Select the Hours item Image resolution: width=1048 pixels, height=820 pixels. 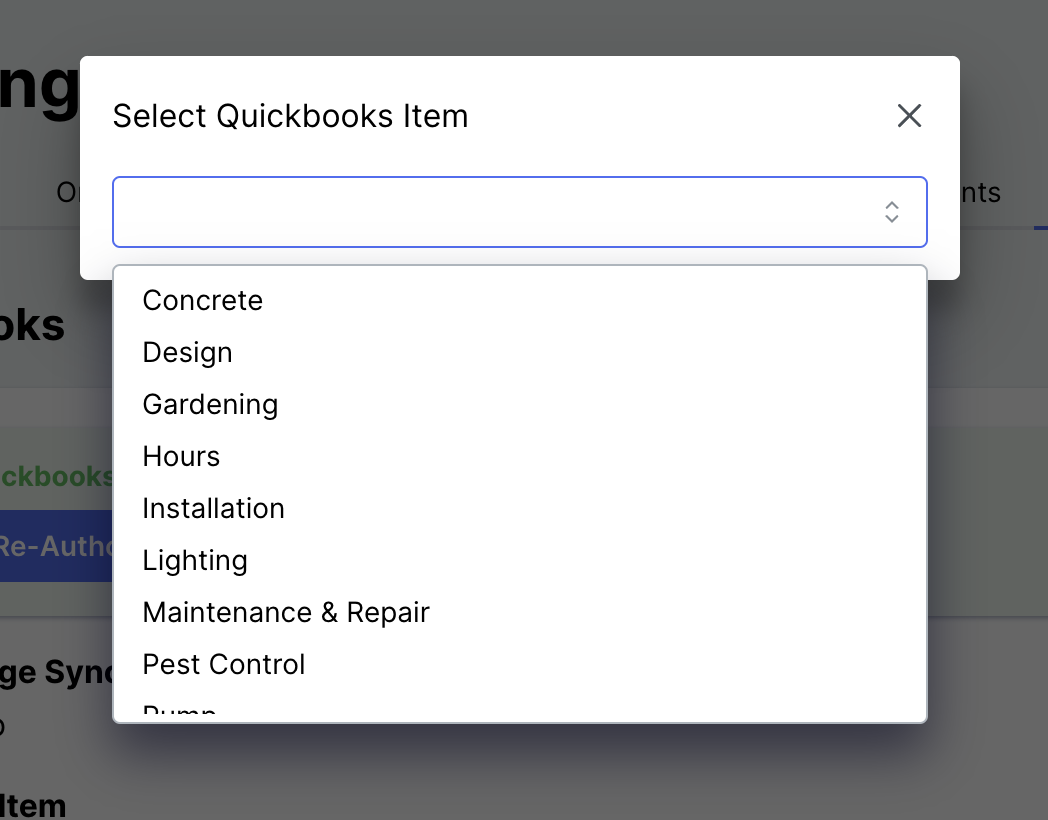point(181,456)
